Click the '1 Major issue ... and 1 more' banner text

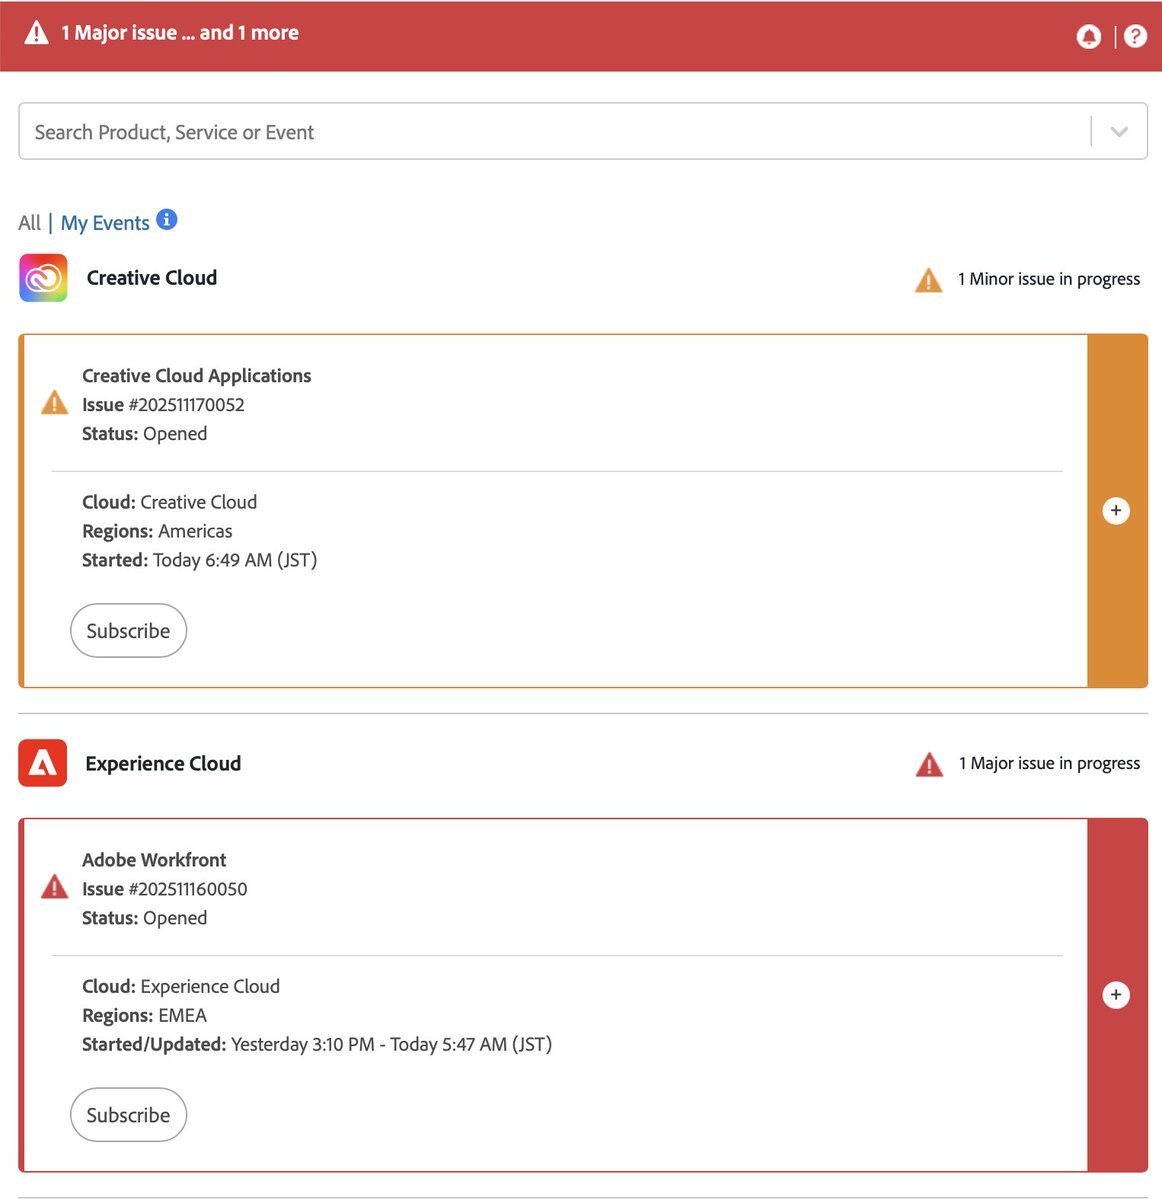coord(180,33)
